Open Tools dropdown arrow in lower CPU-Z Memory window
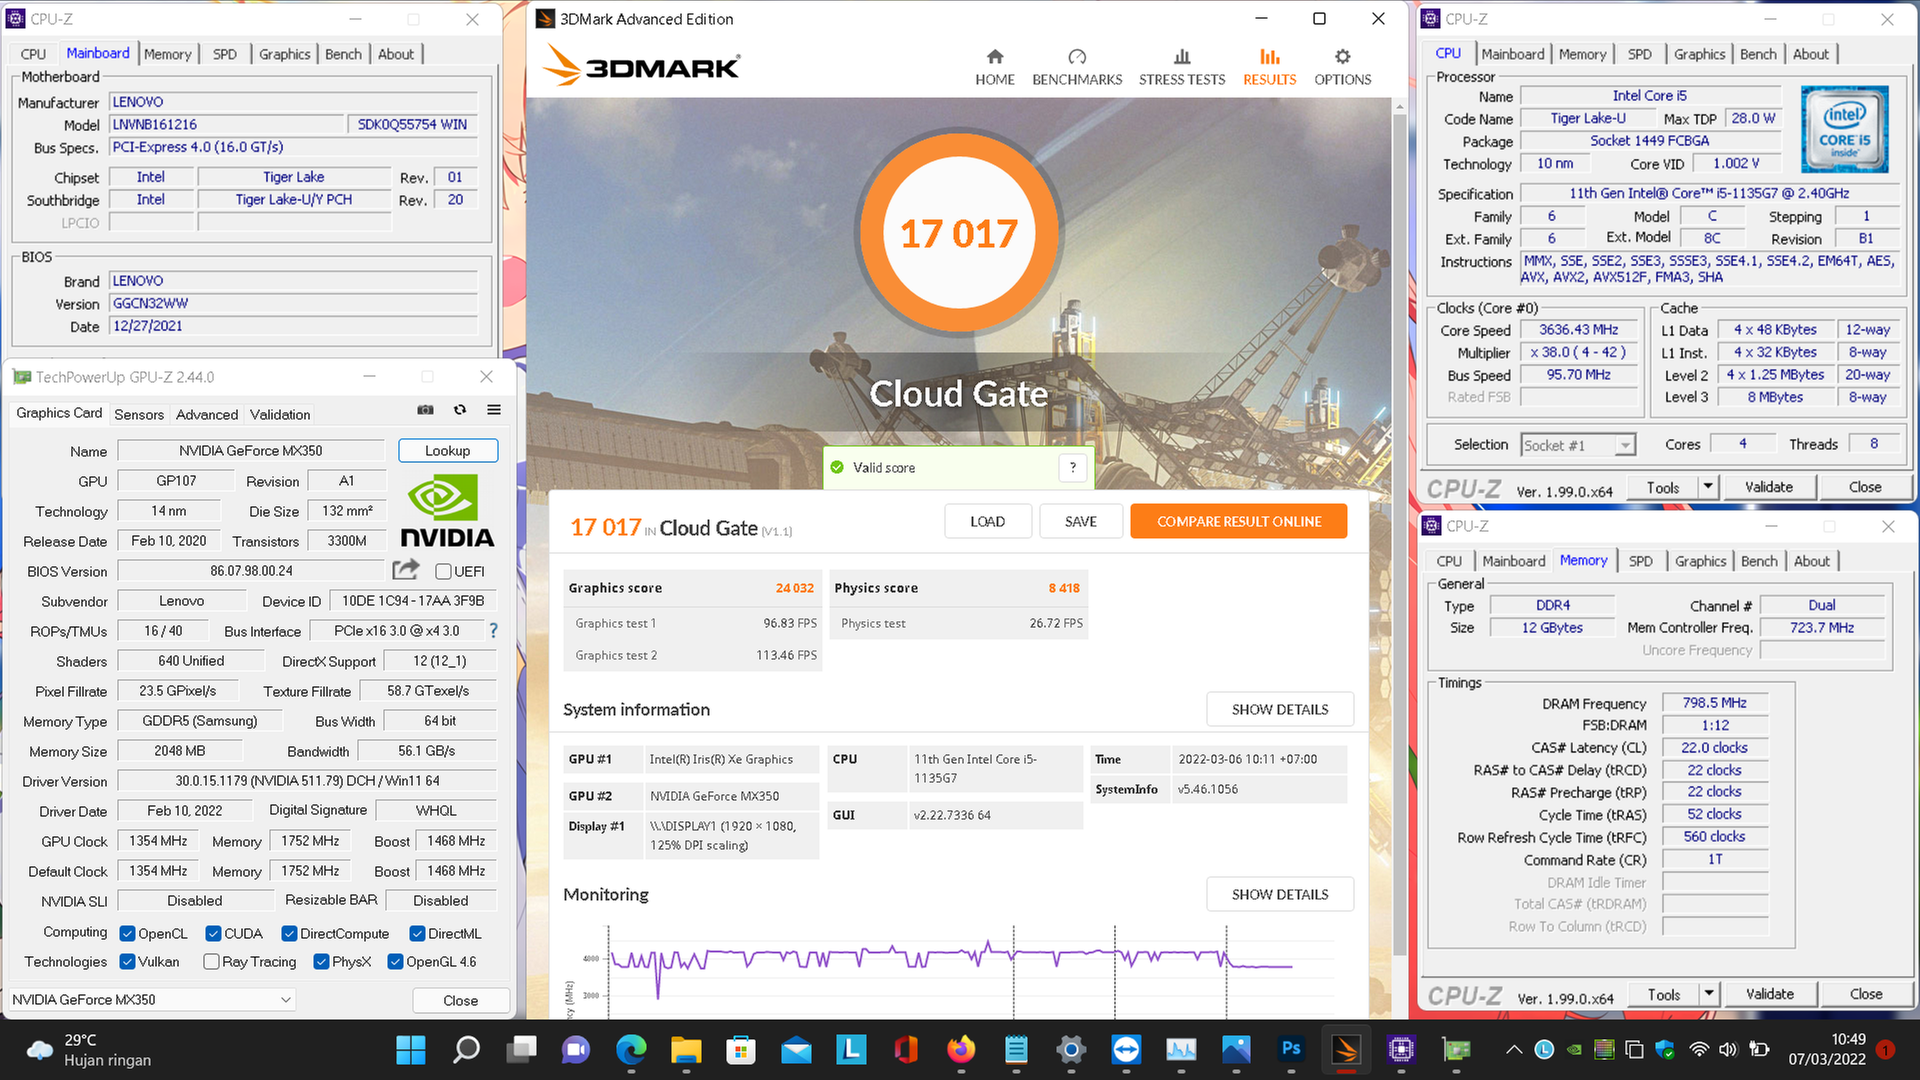This screenshot has height=1080, width=1920. coord(1709,994)
